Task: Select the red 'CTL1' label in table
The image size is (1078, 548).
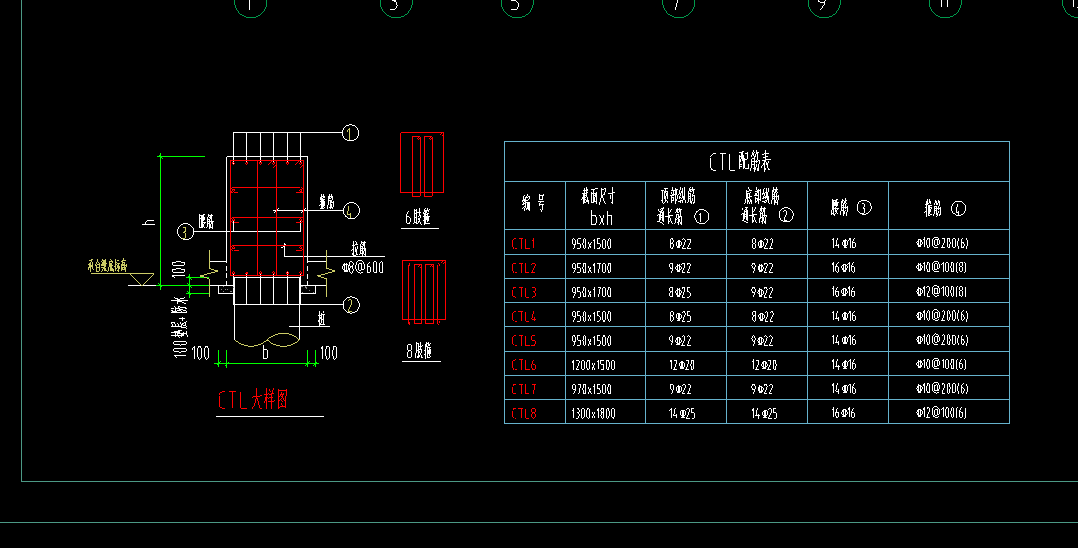Action: [523, 243]
